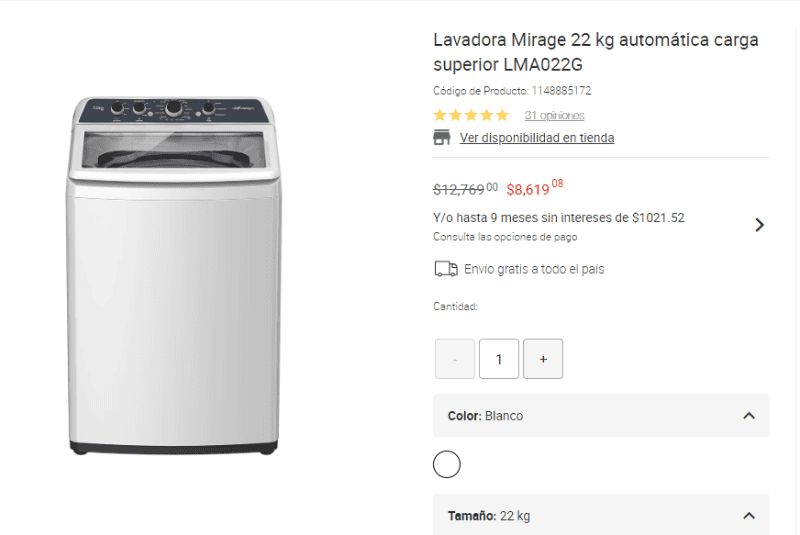Screen dimensions: 800x535
Task: Click Consulta las opciones de pago
Action: (505, 237)
